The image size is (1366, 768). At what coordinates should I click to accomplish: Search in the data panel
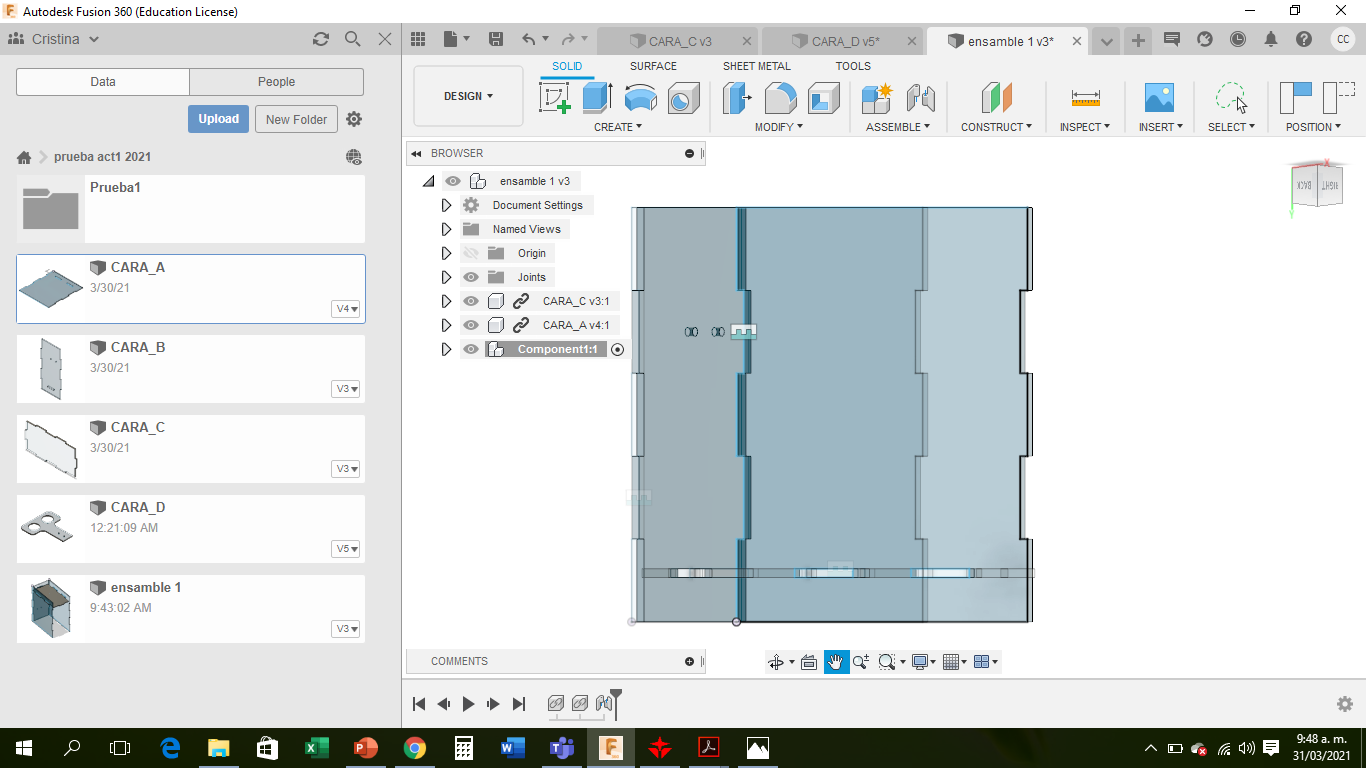352,39
